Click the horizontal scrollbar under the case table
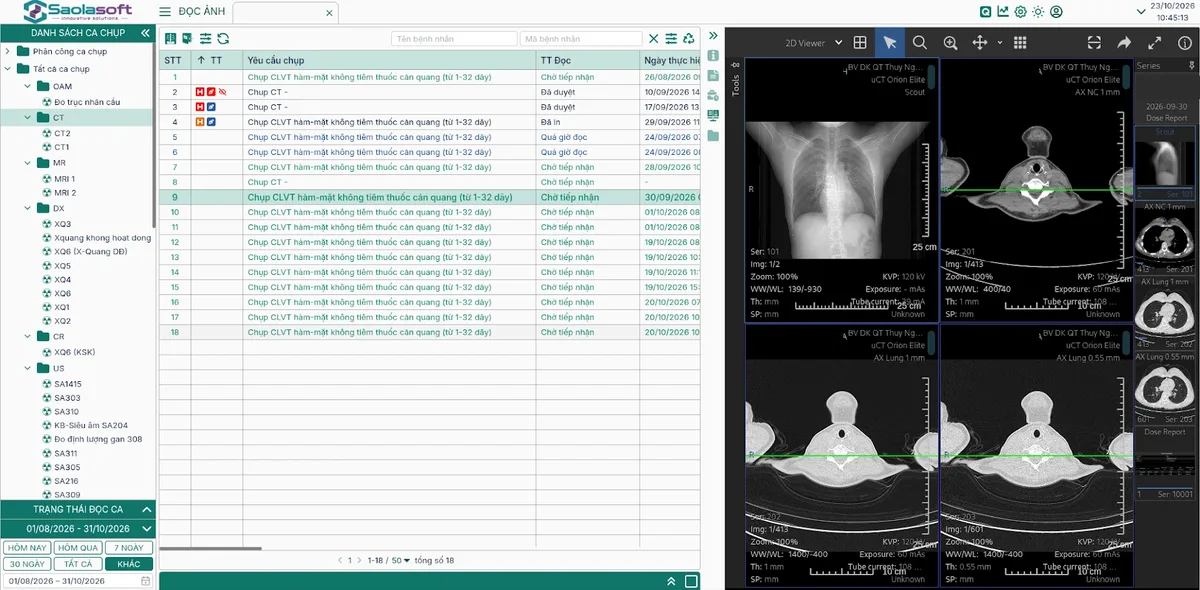Screen dimensions: 1200x590 point(210,548)
